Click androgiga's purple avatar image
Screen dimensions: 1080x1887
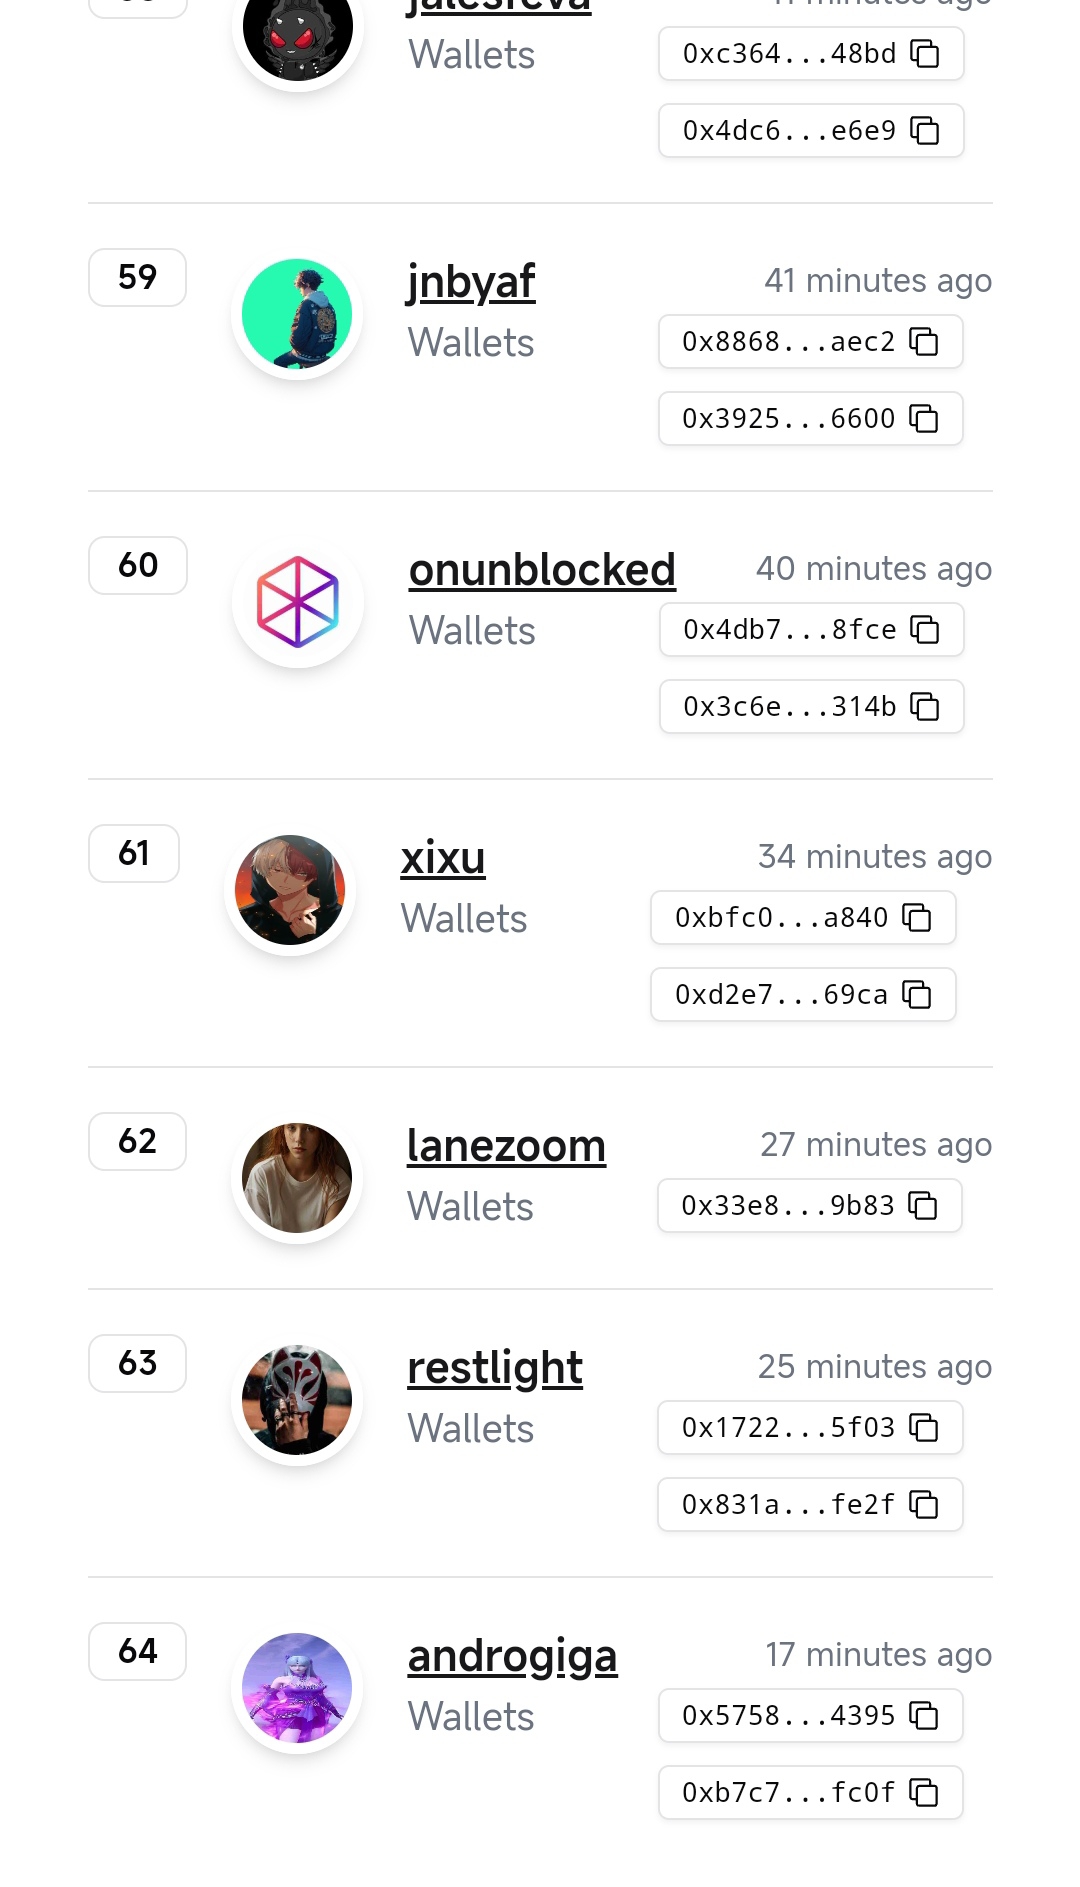297,1688
